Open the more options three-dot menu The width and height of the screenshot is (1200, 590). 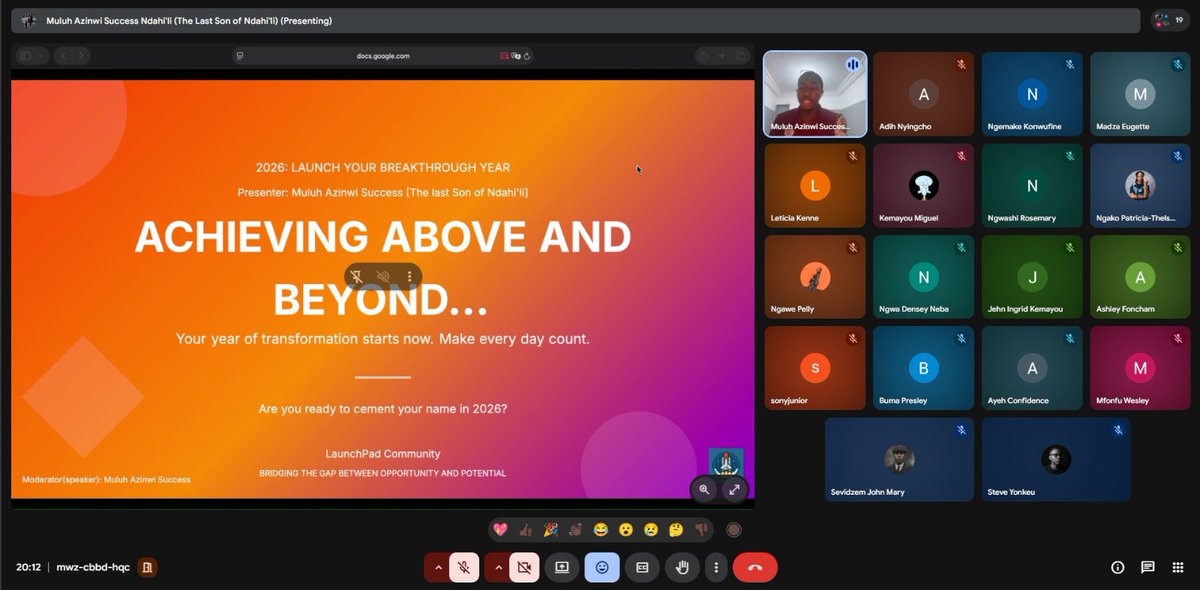pyautogui.click(x=716, y=567)
